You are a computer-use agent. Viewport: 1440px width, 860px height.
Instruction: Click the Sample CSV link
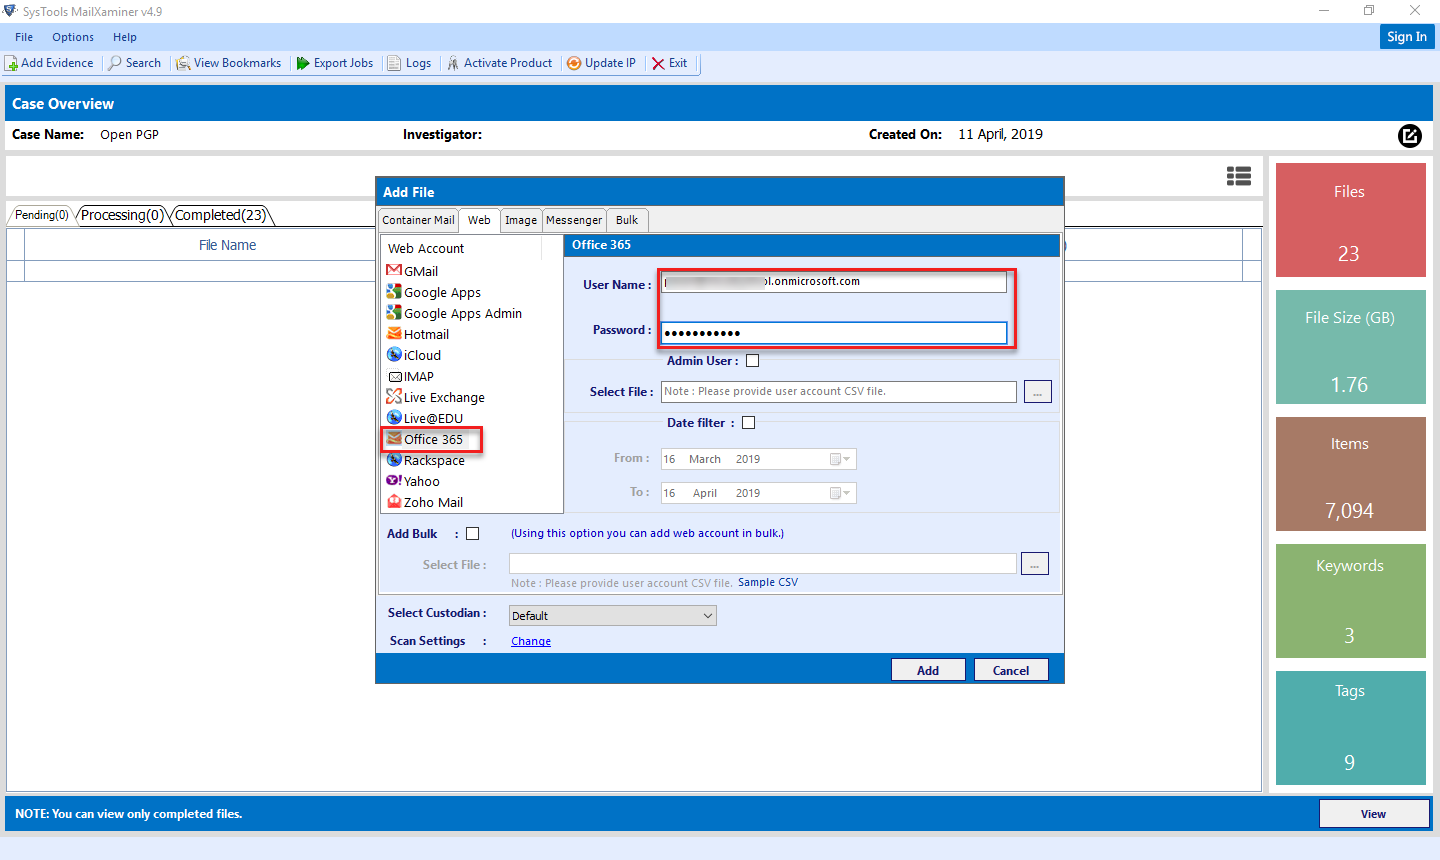coord(768,581)
